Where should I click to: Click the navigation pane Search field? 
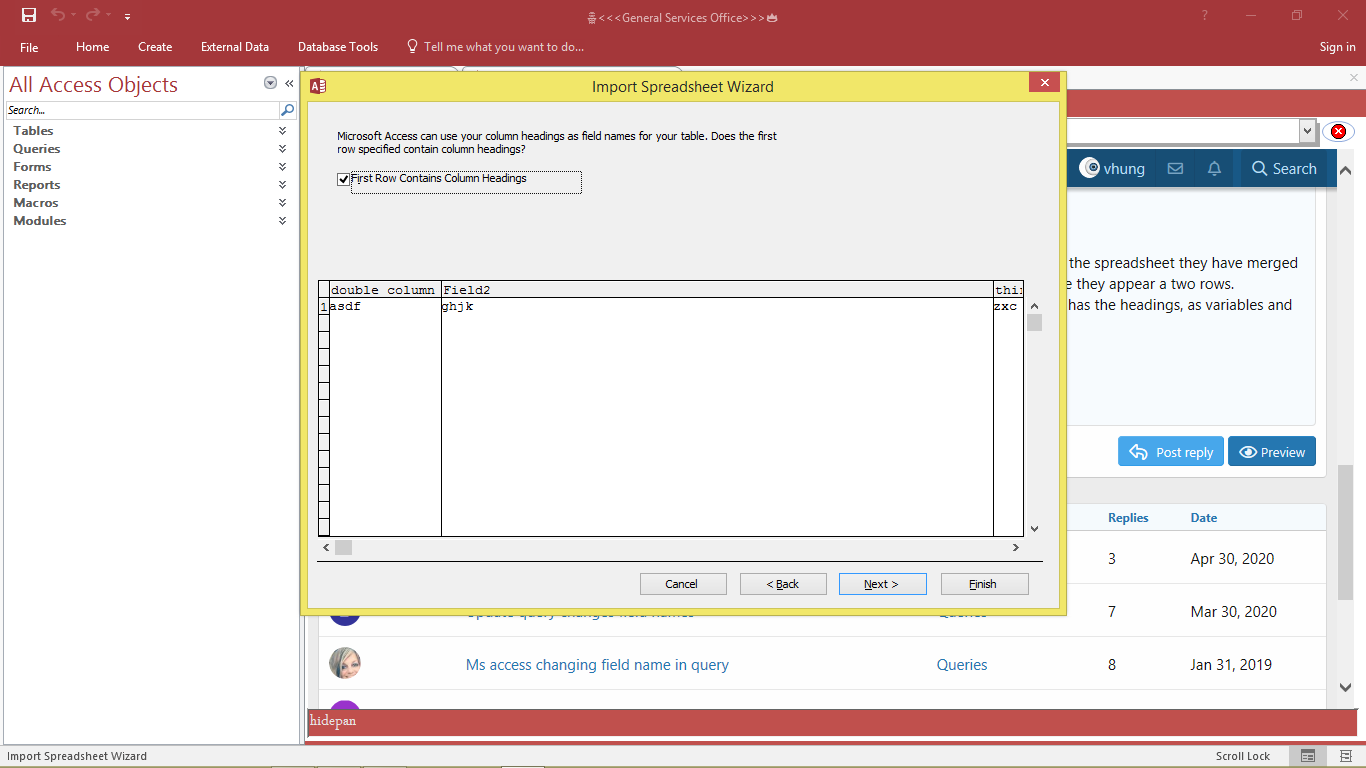(x=142, y=110)
